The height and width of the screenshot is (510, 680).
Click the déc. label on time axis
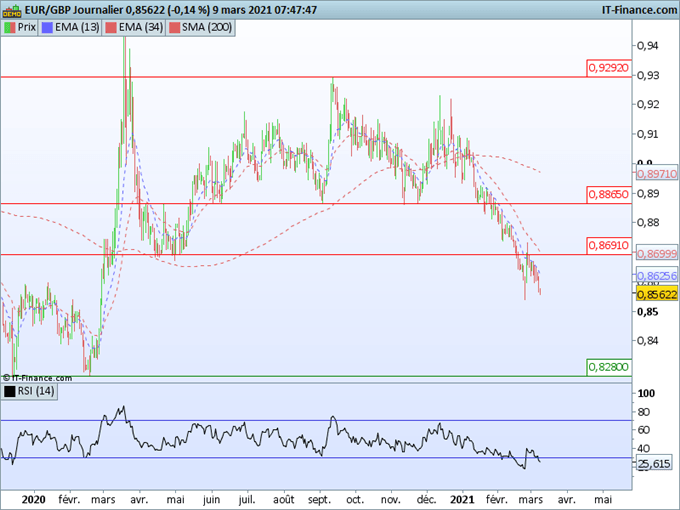(x=426, y=500)
